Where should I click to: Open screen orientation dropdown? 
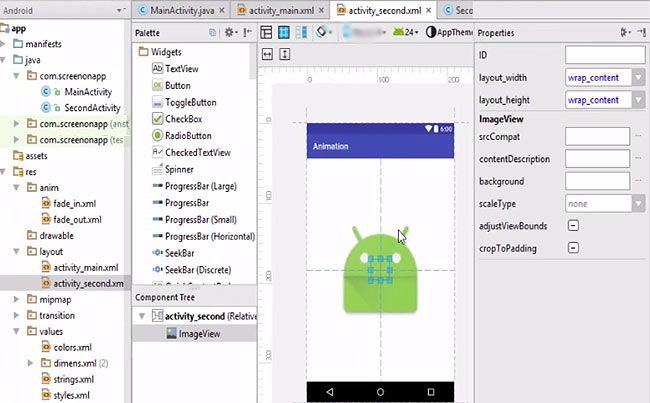(324, 32)
